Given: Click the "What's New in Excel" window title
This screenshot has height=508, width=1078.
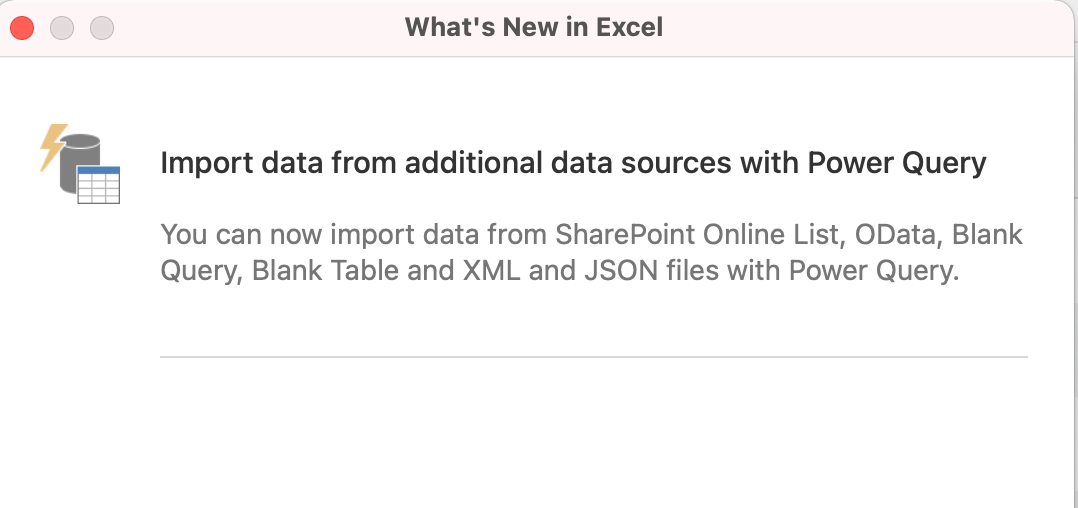Looking at the screenshot, I should tap(534, 27).
